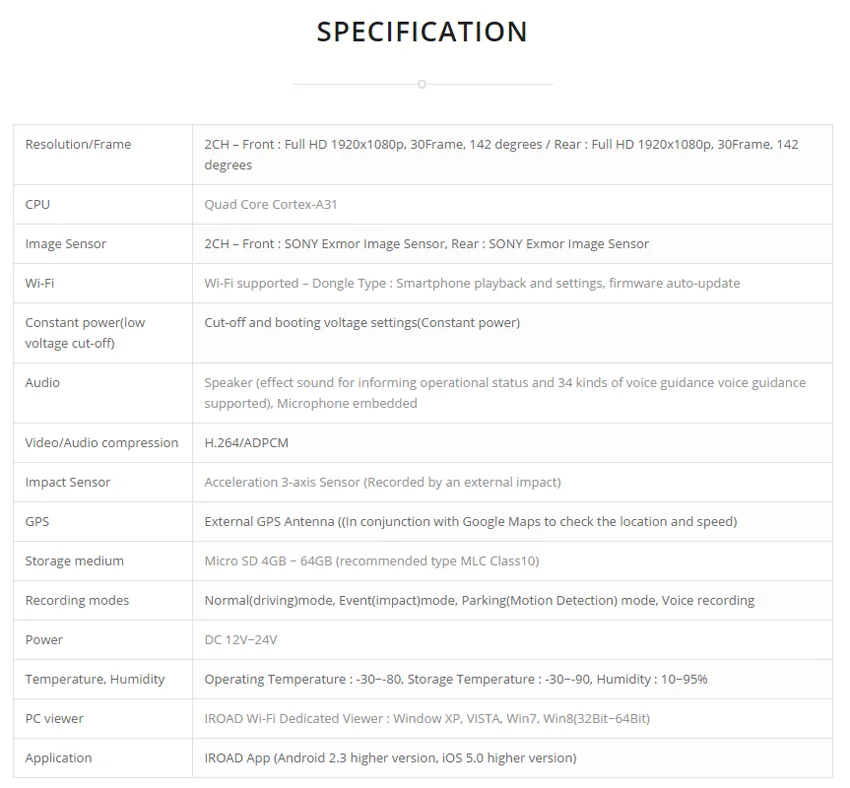The image size is (850, 788).
Task: Click the PC viewer row label
Action: [54, 719]
